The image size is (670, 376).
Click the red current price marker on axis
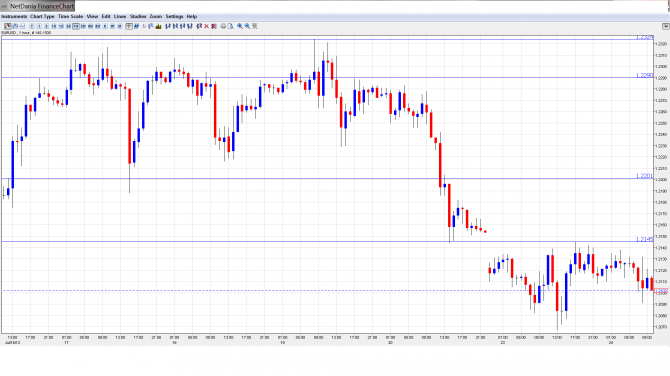click(661, 291)
